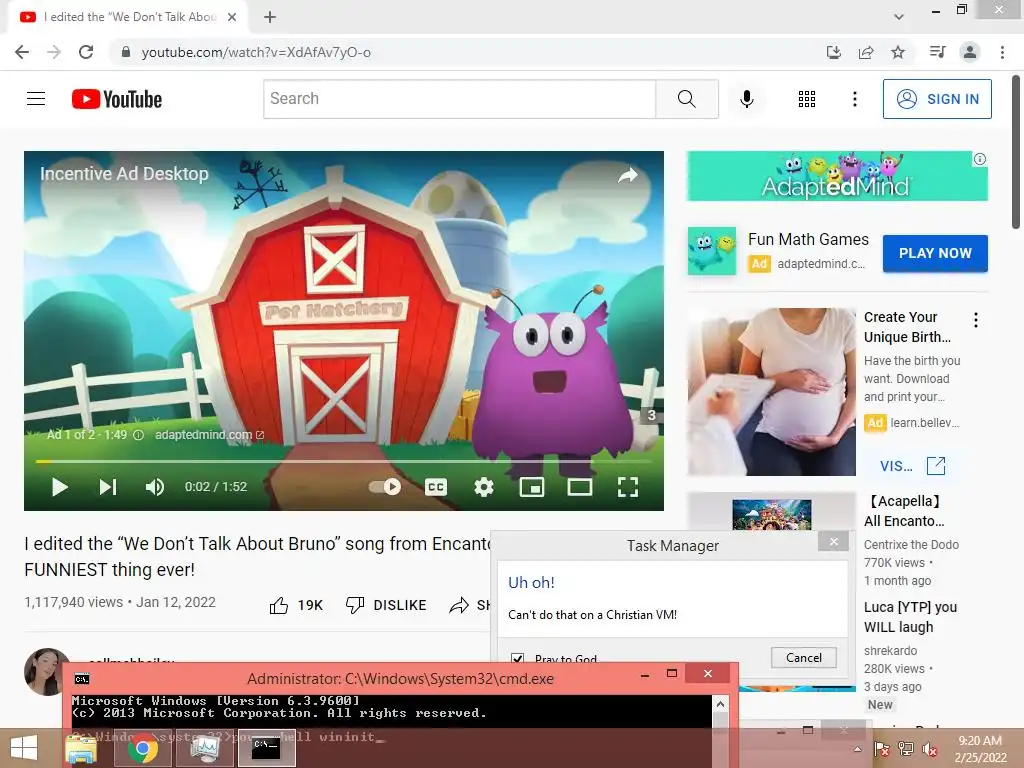1024x768 pixels.
Task: Open a new browser tab
Action: click(x=270, y=17)
